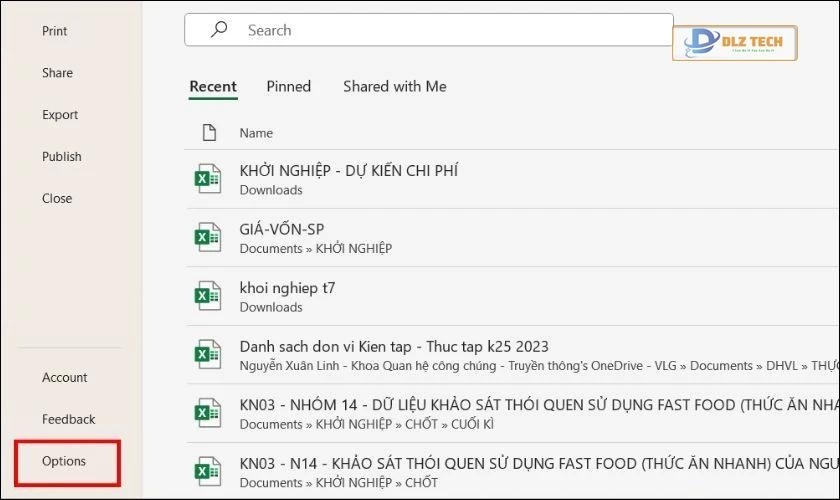This screenshot has width=840, height=500.
Task: Select the Recent tab
Action: (x=213, y=86)
